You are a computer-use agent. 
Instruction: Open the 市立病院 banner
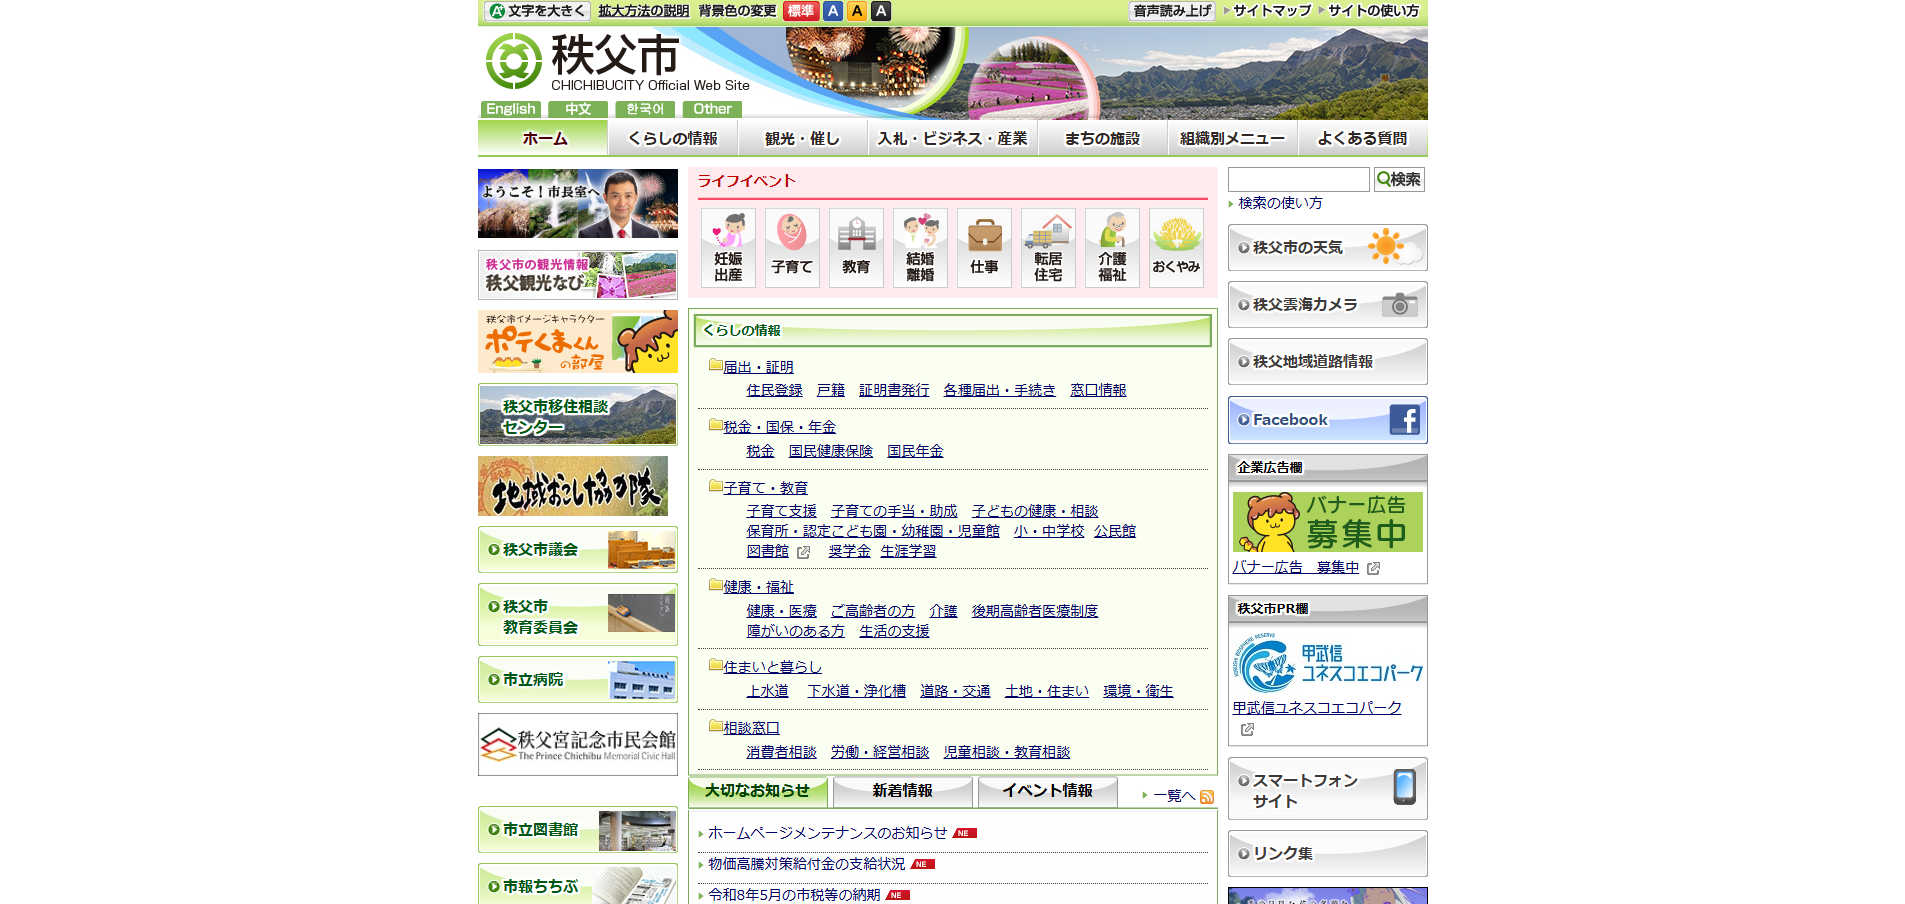pos(578,680)
